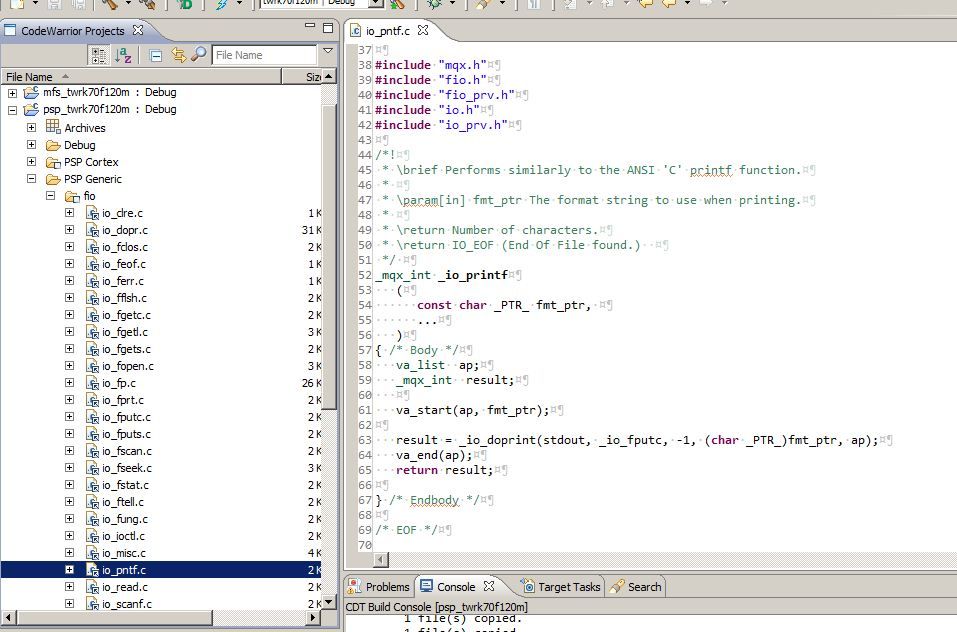This screenshot has height=632, width=957.
Task: Select io_fopen.c file
Action: (x=128, y=366)
